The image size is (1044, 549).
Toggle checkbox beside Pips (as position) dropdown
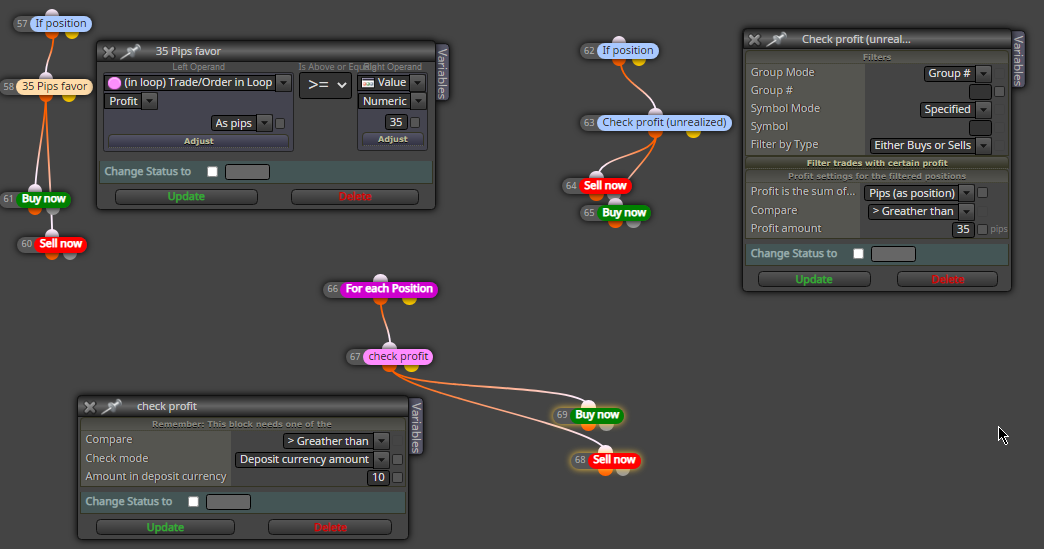coord(983,193)
